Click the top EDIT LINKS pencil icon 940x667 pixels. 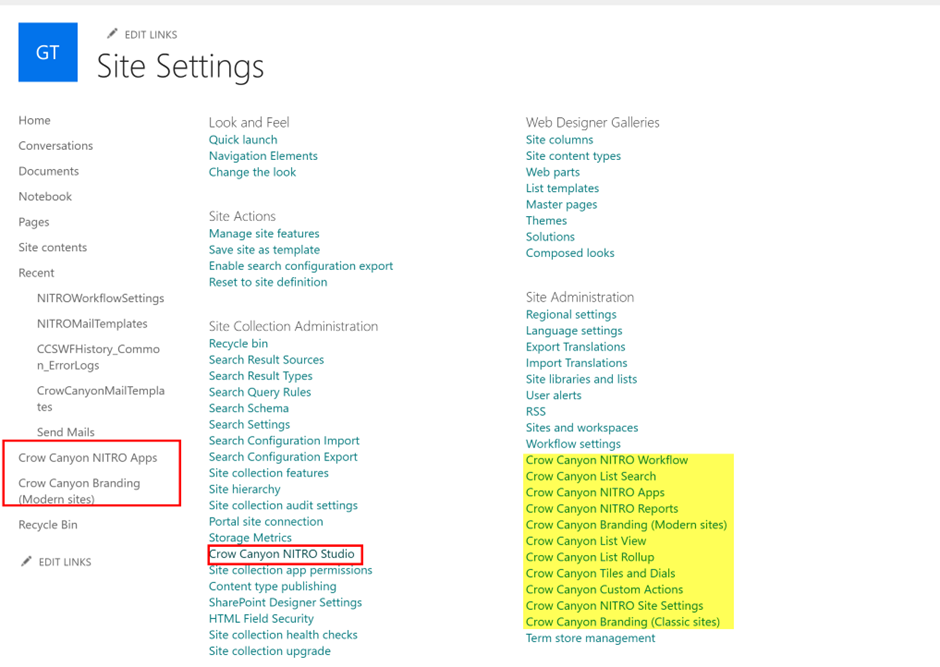(x=112, y=34)
